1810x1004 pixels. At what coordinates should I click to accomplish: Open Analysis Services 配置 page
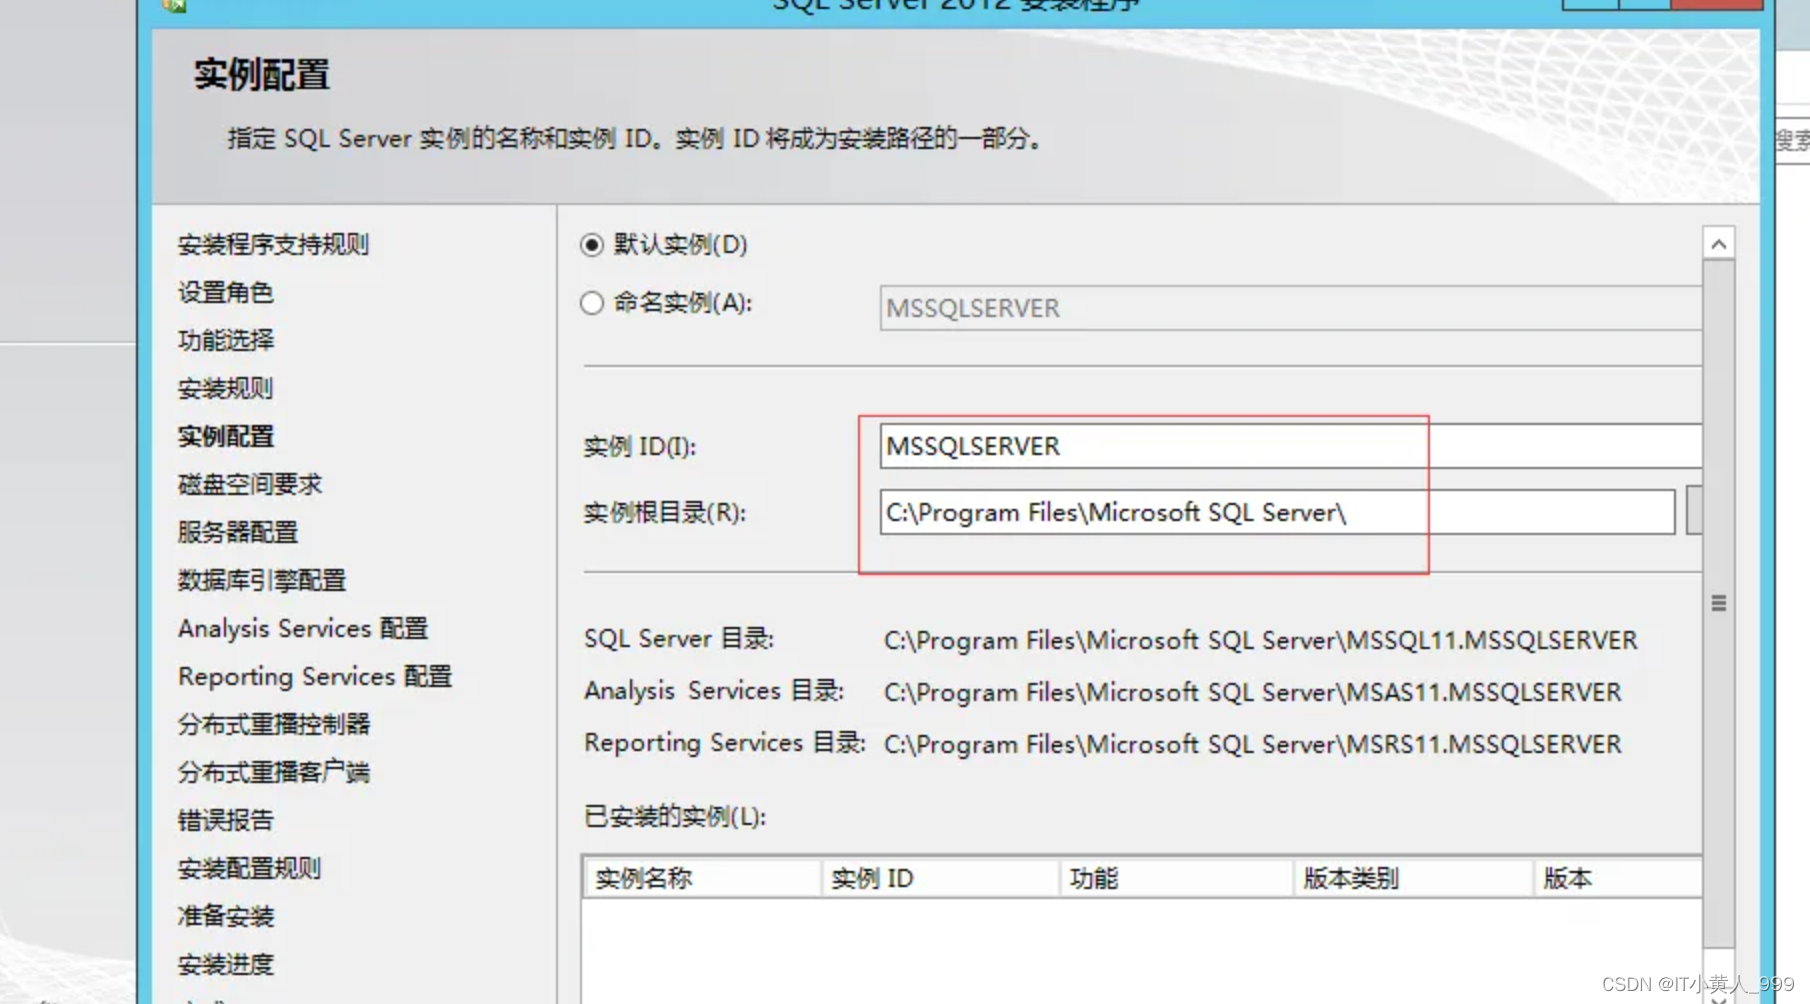(303, 628)
